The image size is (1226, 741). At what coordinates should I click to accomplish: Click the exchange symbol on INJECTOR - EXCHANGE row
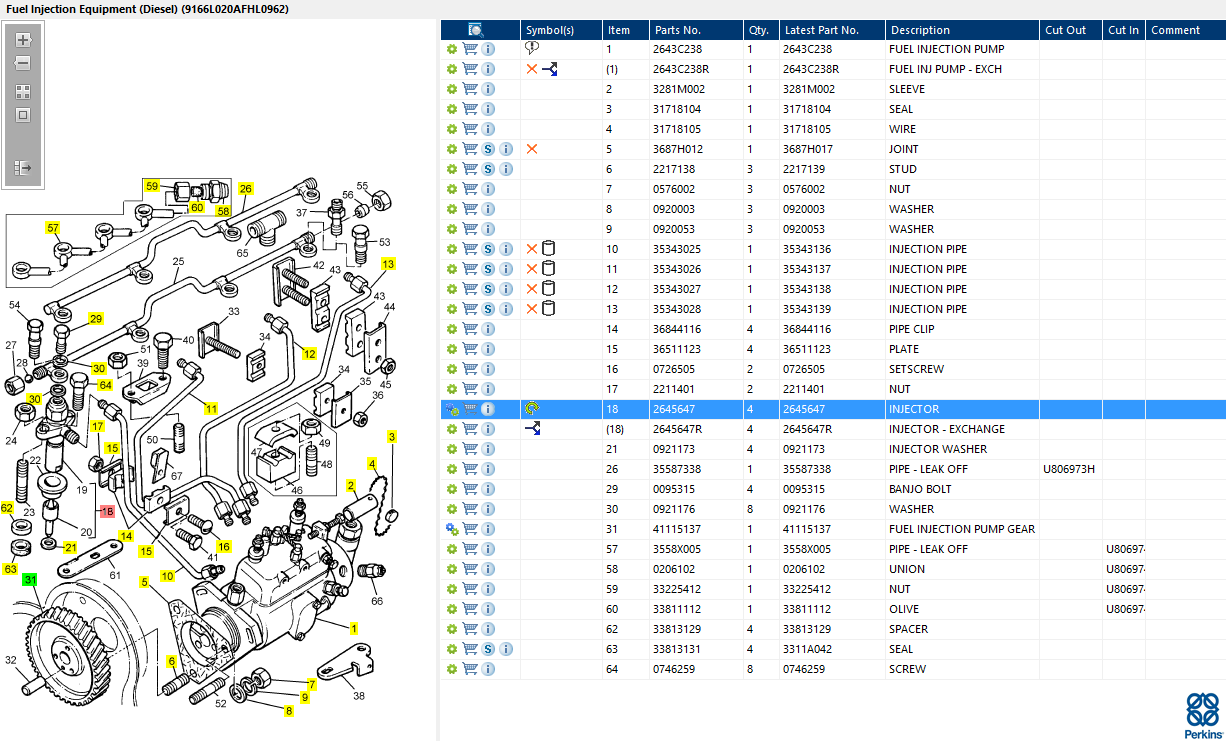pos(533,429)
